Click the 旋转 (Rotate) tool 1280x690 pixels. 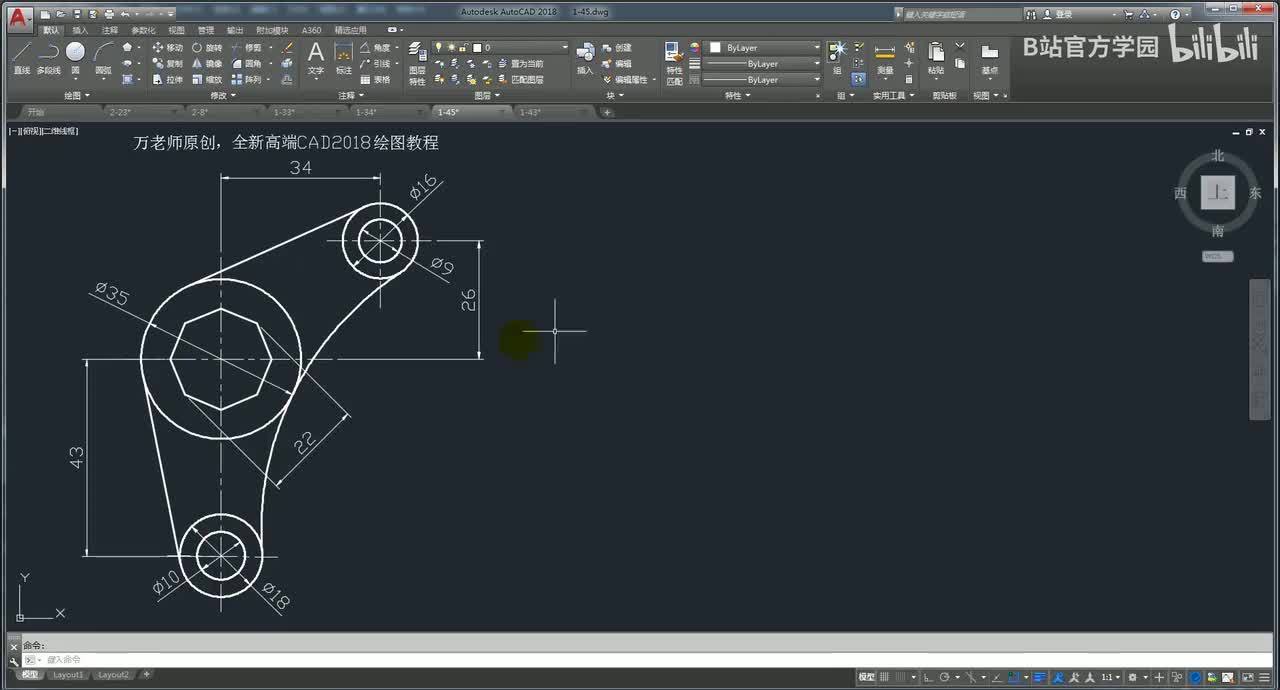pyautogui.click(x=207, y=47)
